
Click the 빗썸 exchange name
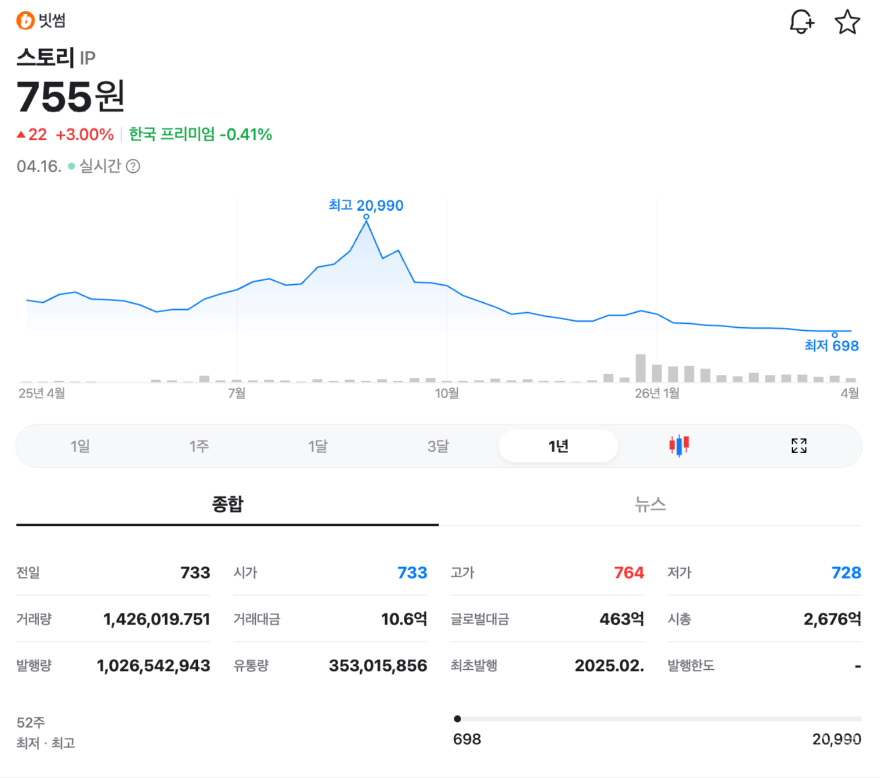(x=52, y=21)
